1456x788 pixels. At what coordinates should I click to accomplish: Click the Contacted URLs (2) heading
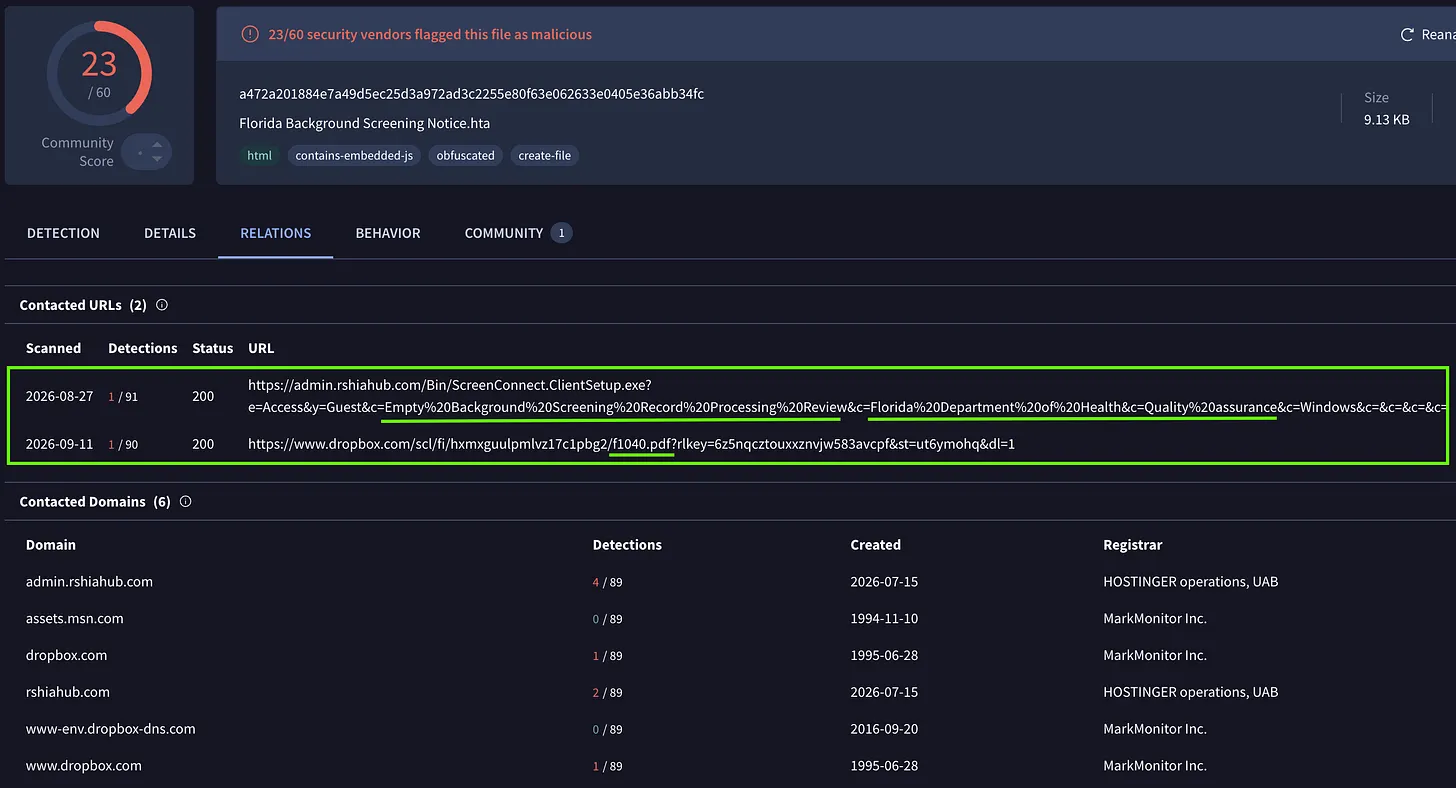pos(83,305)
